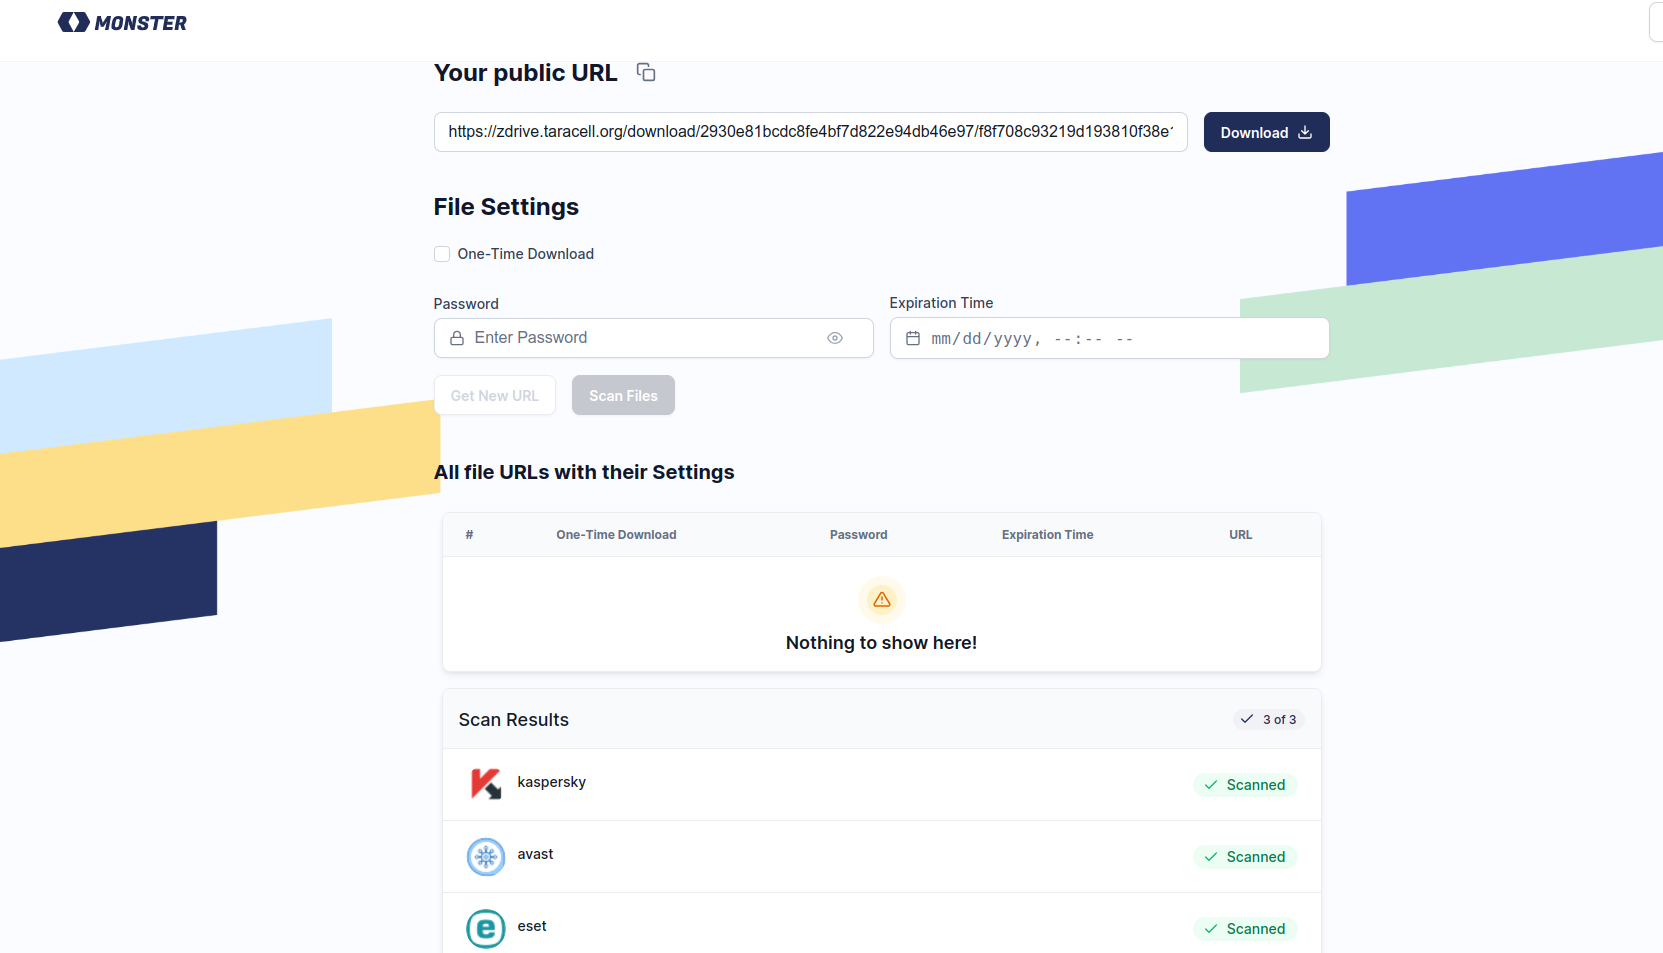Click the Avast antivirus logo
The height and width of the screenshot is (953, 1663).
pyautogui.click(x=486, y=856)
